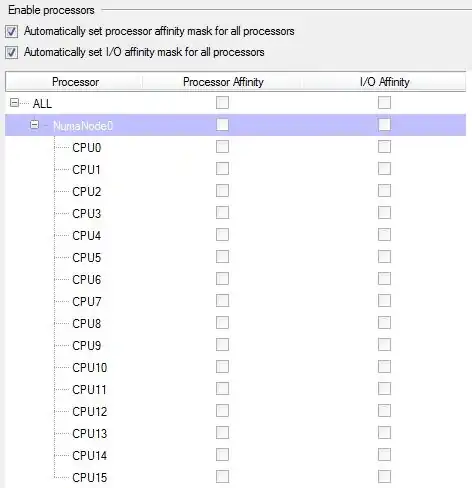Select the CPU5 tree item
472x488 pixels.
point(87,258)
